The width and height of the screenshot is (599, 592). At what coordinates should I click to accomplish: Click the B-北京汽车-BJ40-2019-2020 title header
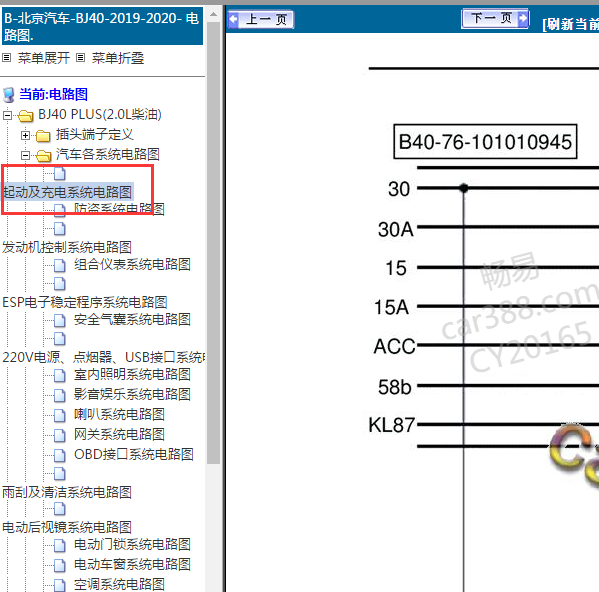(x=102, y=27)
